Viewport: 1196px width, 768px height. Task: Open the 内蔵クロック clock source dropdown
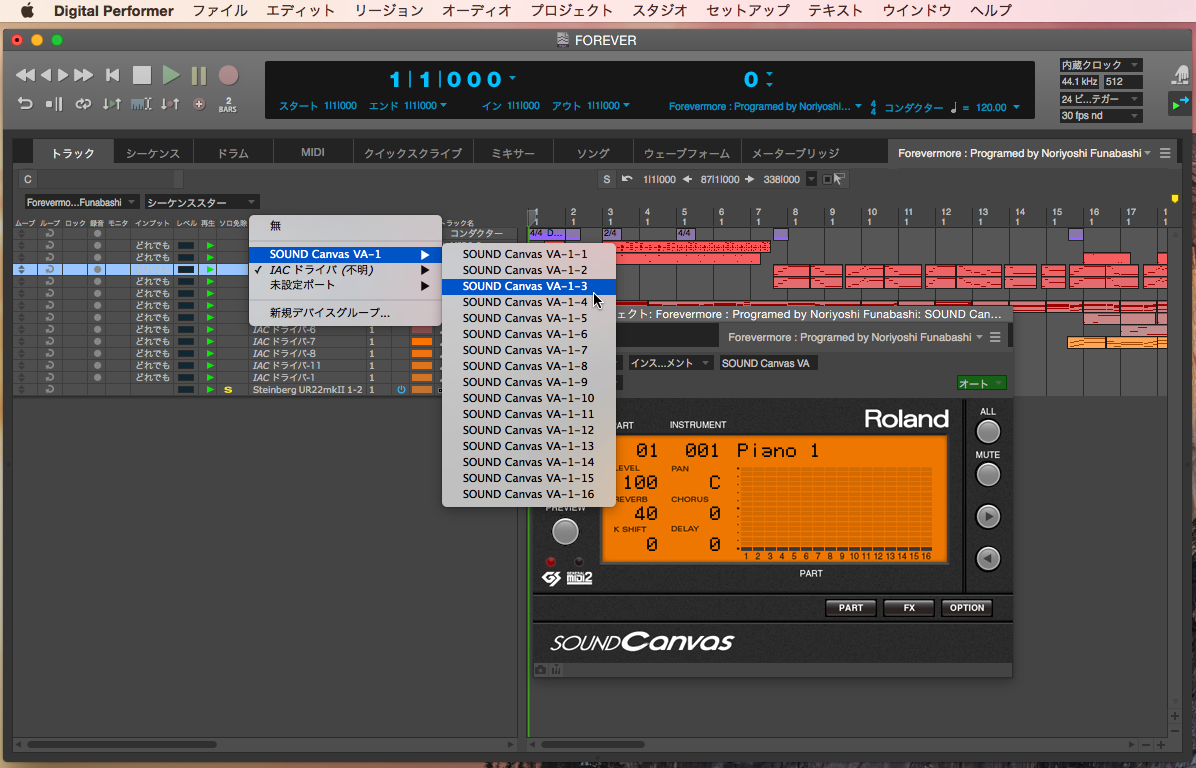coord(1100,65)
